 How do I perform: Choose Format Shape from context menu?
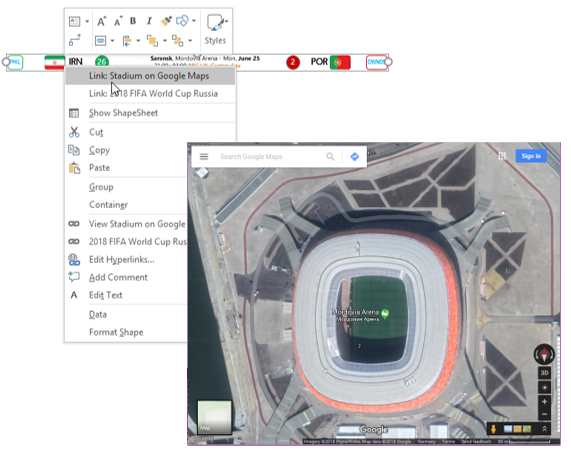(x=126, y=332)
